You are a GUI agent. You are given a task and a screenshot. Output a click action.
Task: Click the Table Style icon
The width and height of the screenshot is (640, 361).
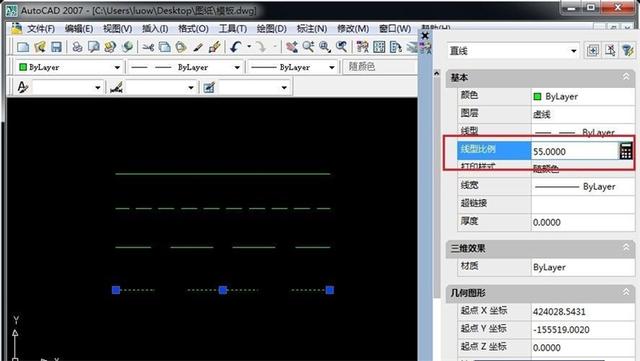(x=209, y=87)
